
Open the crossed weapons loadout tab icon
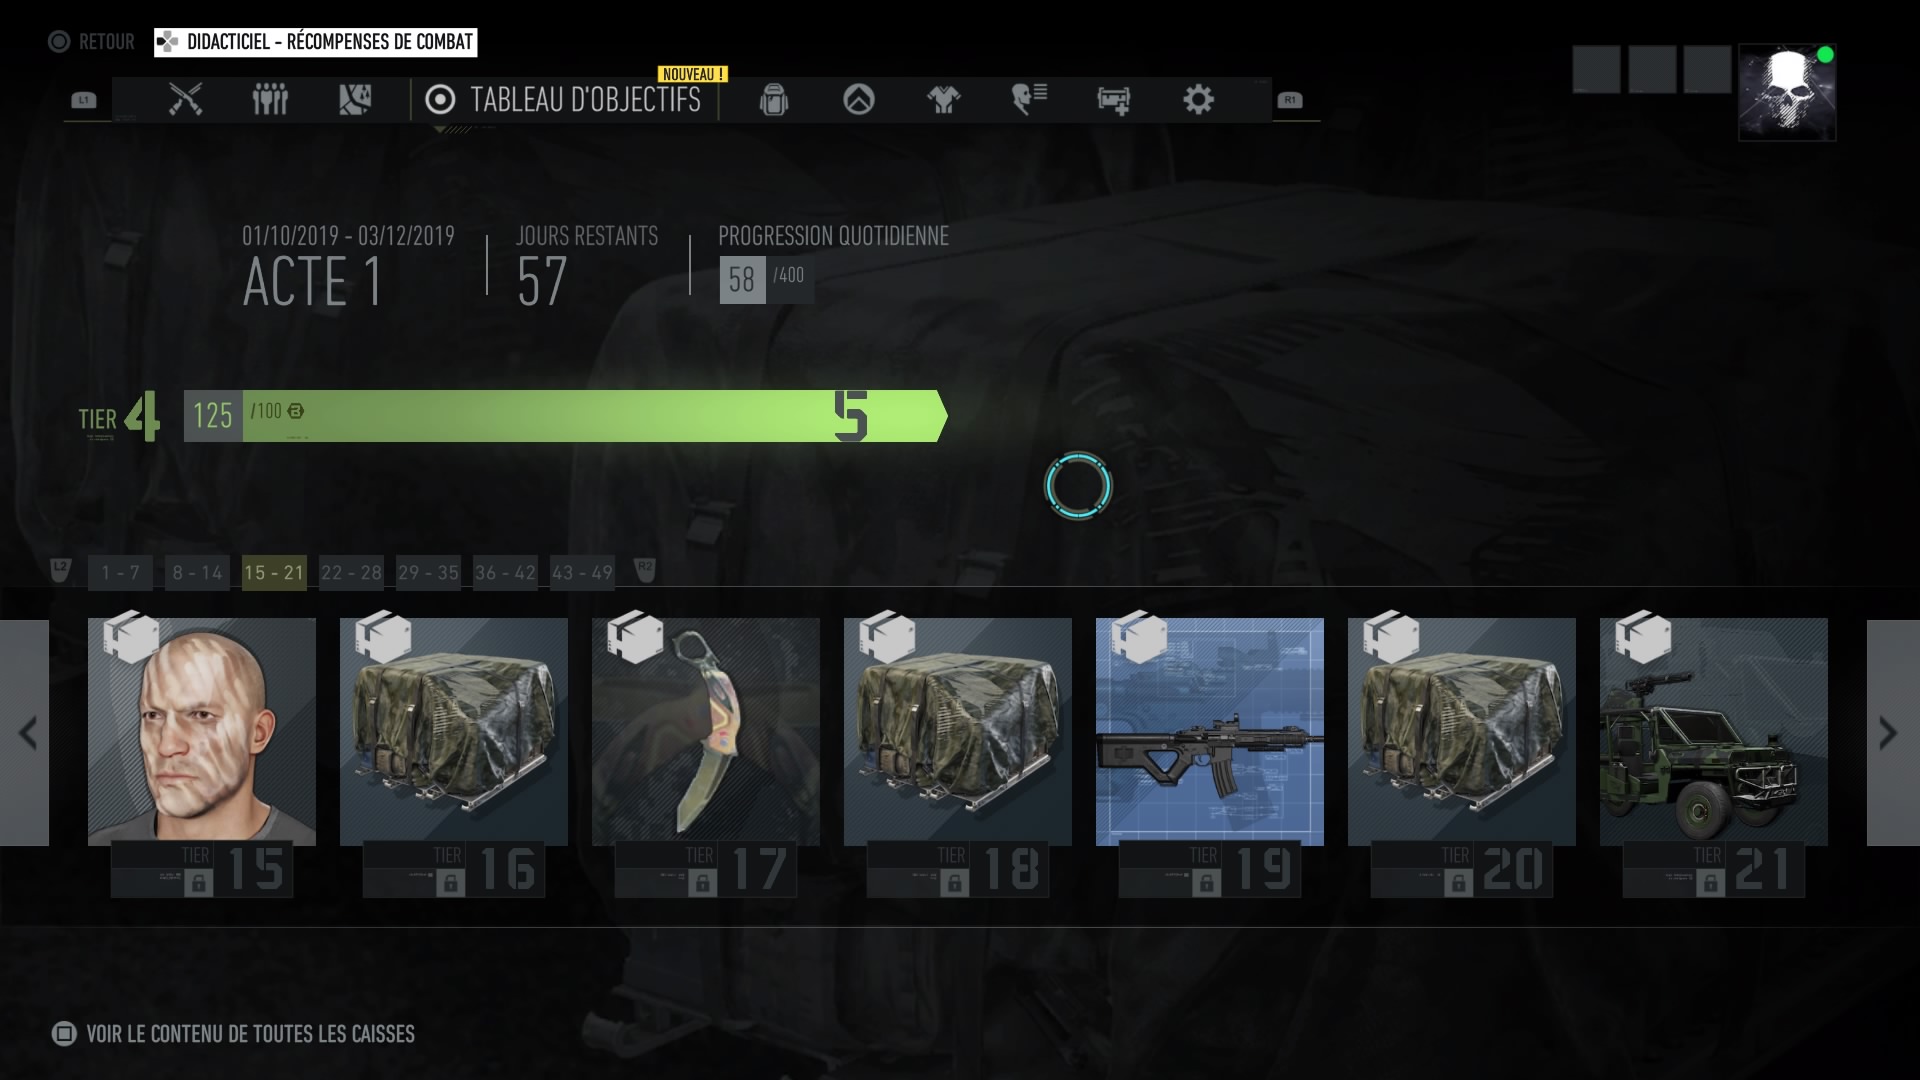[185, 99]
